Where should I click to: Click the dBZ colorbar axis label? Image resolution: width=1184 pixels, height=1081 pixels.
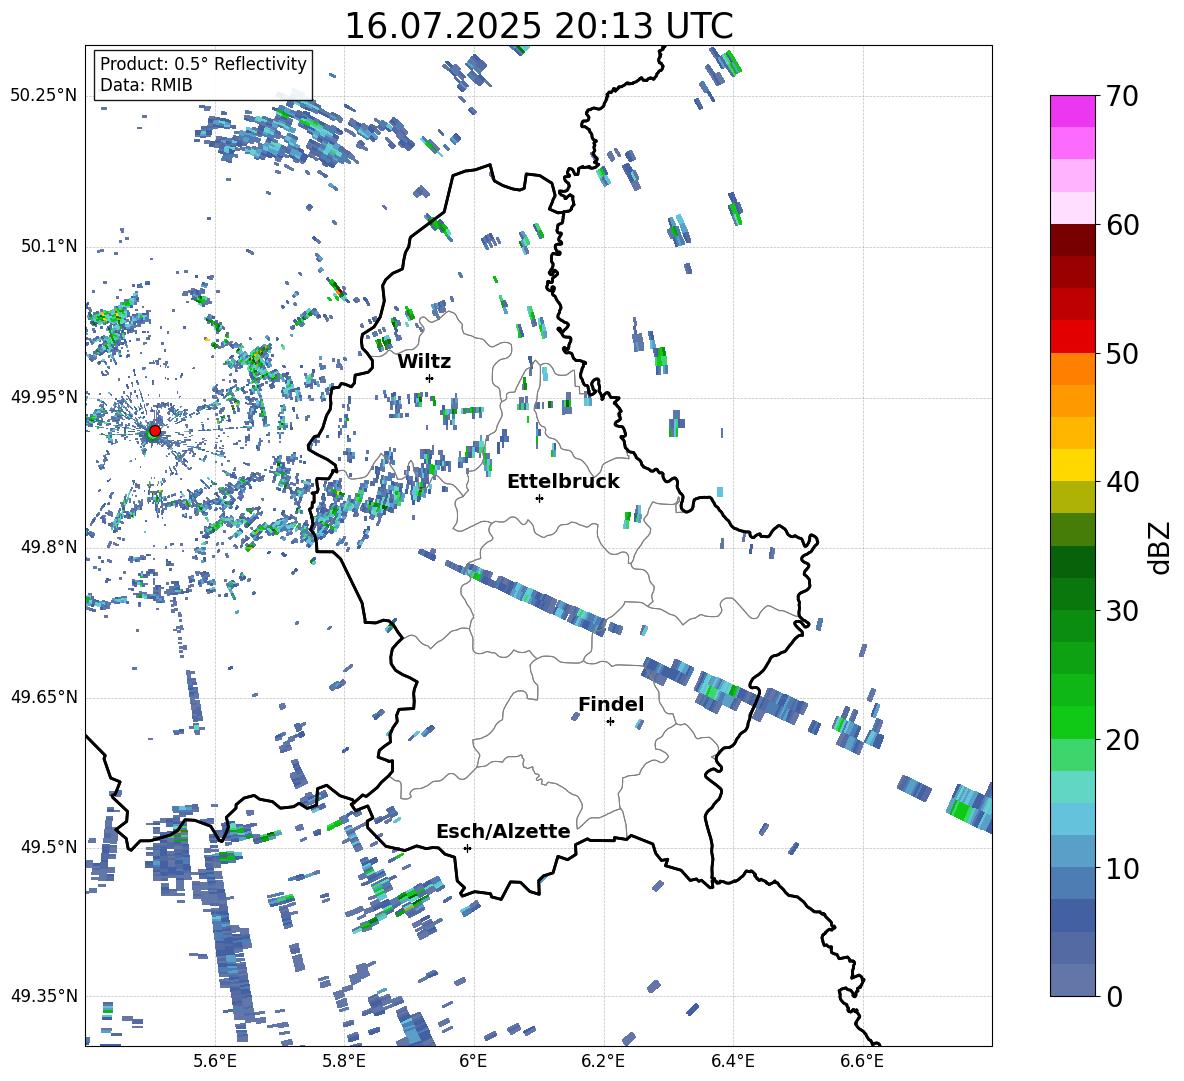click(1161, 547)
